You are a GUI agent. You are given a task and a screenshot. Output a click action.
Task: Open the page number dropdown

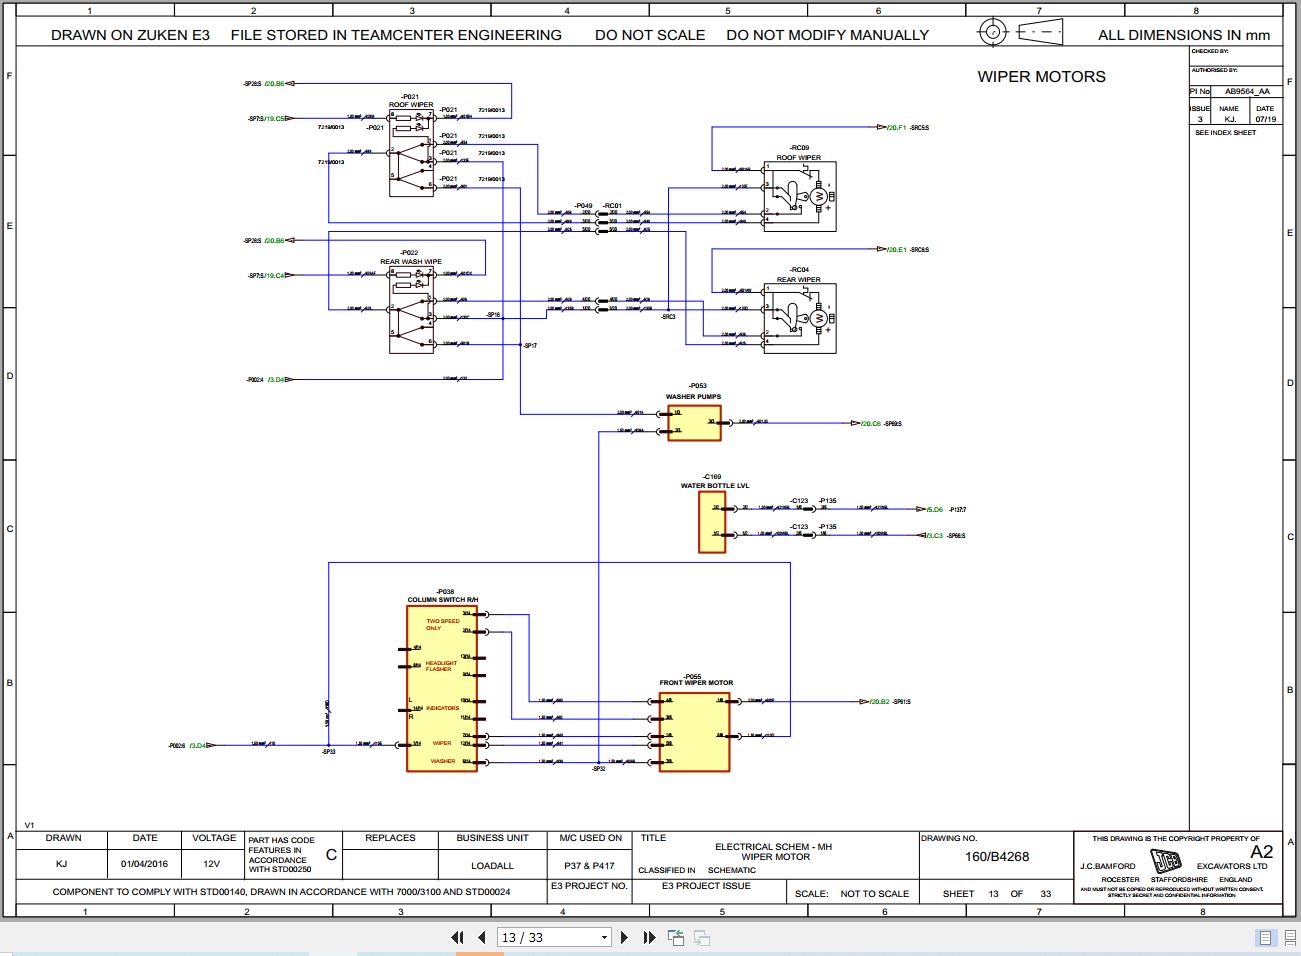click(604, 938)
